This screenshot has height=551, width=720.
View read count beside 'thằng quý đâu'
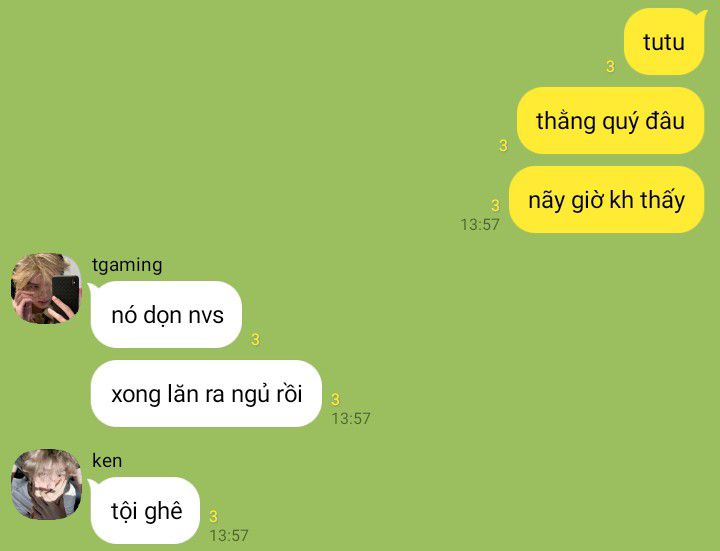(x=503, y=146)
